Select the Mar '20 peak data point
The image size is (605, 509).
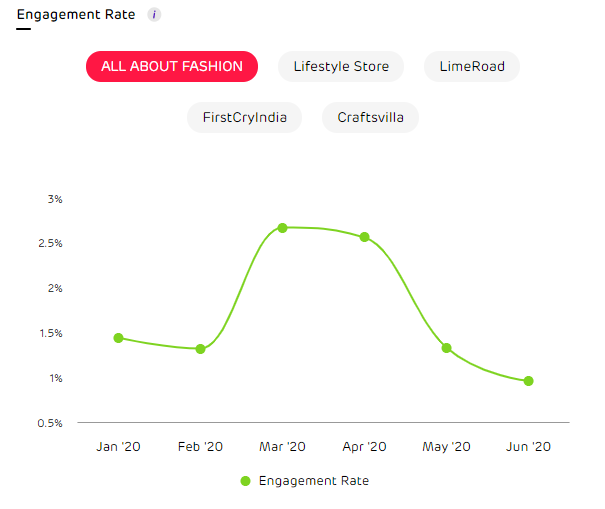tap(283, 228)
